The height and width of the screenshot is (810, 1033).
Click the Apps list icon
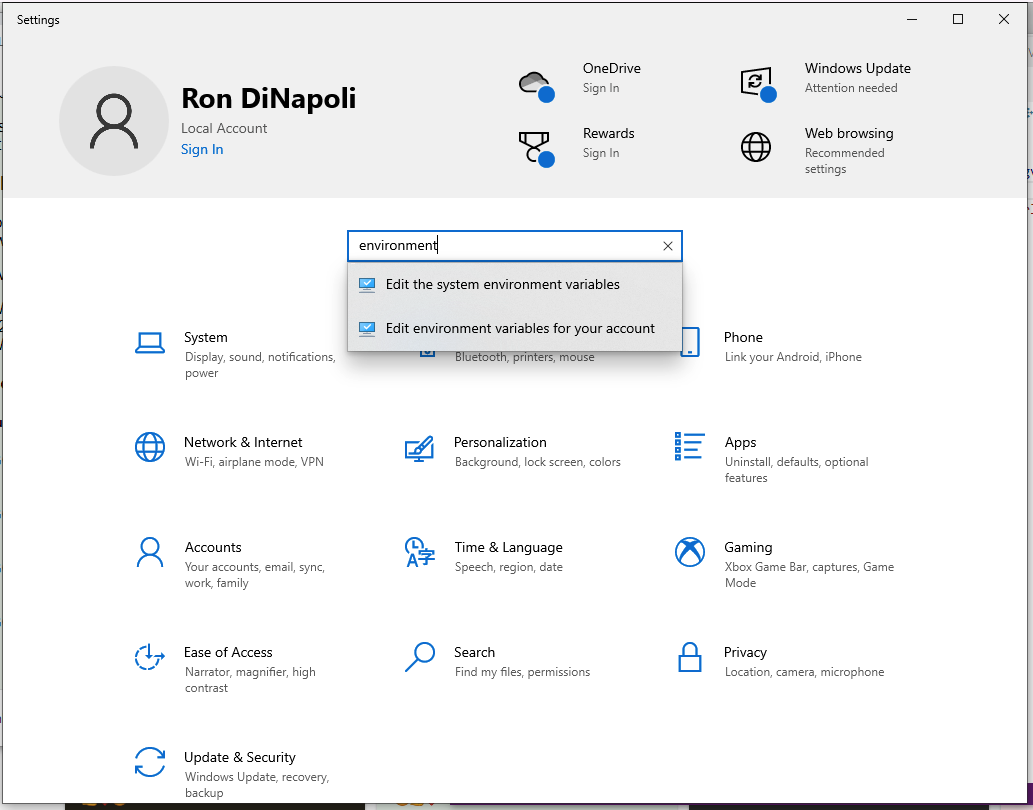[690, 447]
